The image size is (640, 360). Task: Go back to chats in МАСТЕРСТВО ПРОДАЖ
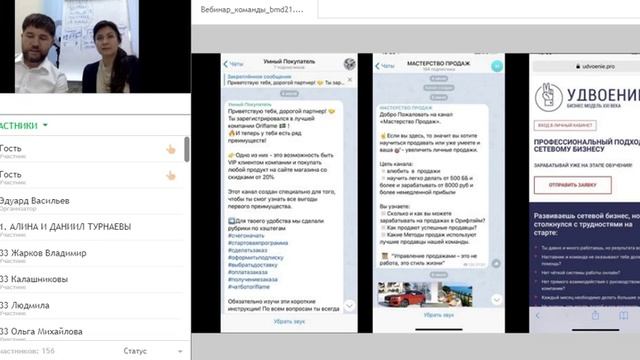point(385,66)
